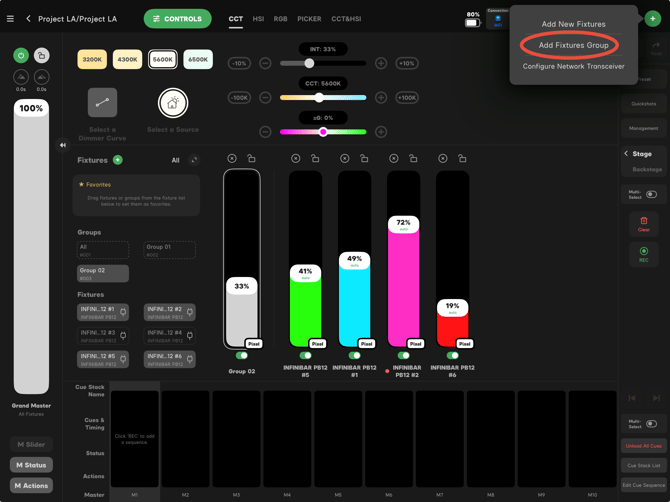This screenshot has width=670, height=502.
Task: Choose Configure Network Transceiver
Action: (x=573, y=66)
